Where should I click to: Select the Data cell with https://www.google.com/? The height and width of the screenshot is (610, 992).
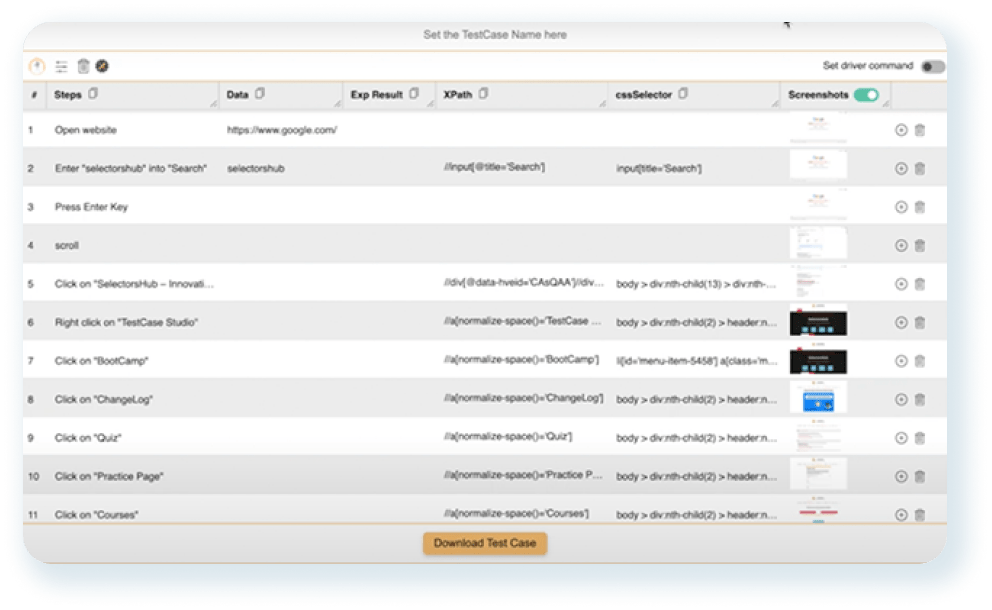pos(282,130)
